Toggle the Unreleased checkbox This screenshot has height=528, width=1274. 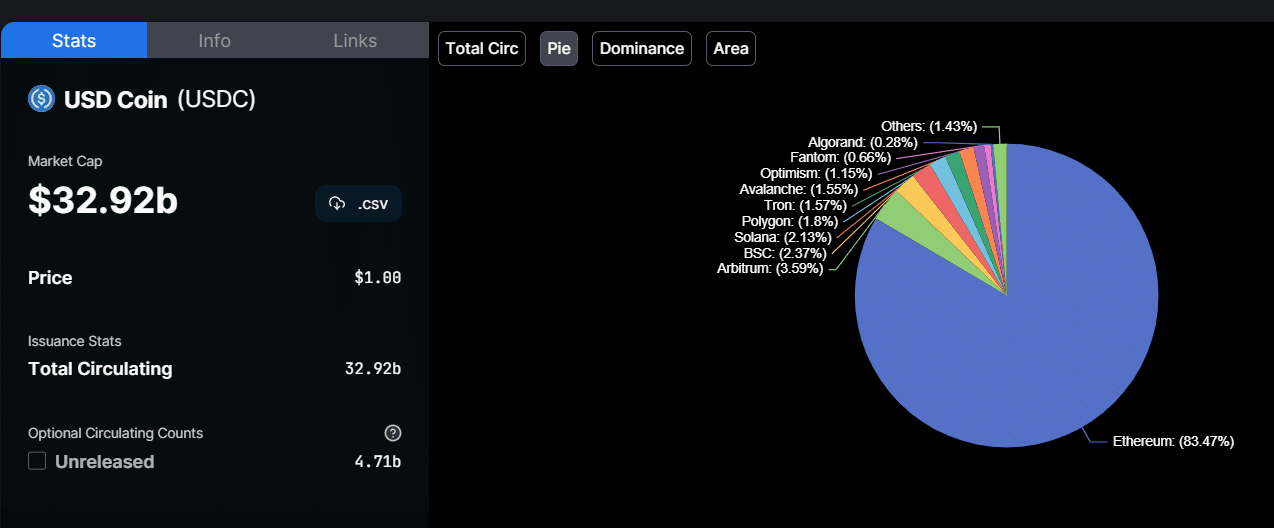(x=37, y=461)
